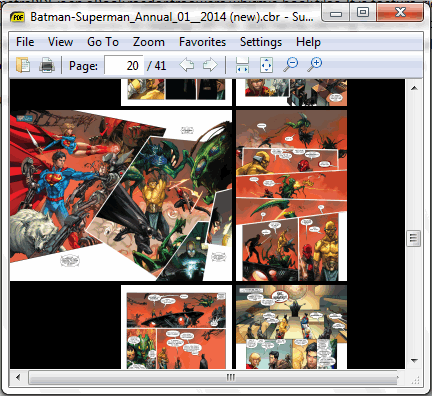The image size is (432, 396).
Task: Click the window resize grip corner
Action: pyautogui.click(x=415, y=380)
